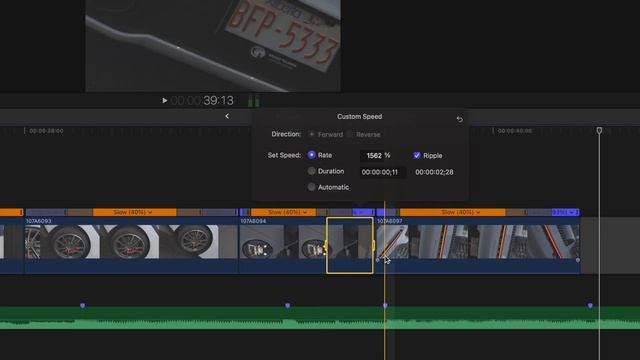Screen dimensions: 640x360
Task: Click the timecode display 39:13
Action: point(202,100)
